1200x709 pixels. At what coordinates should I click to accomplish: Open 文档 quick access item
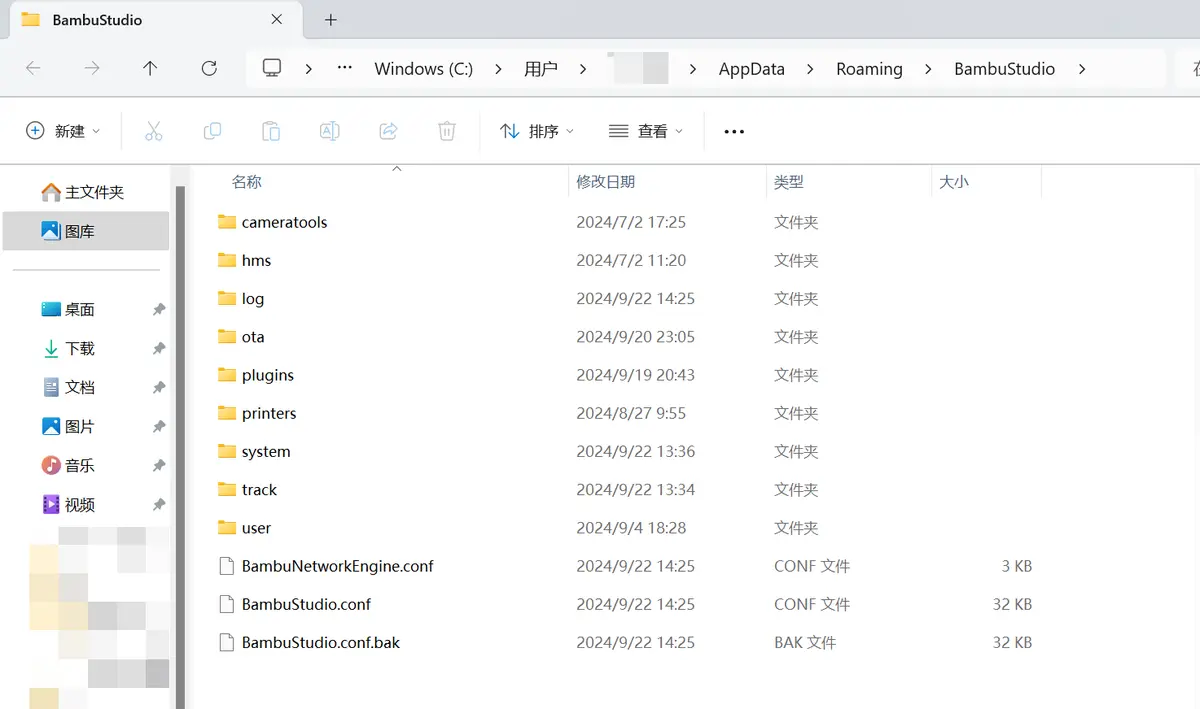[68, 388]
